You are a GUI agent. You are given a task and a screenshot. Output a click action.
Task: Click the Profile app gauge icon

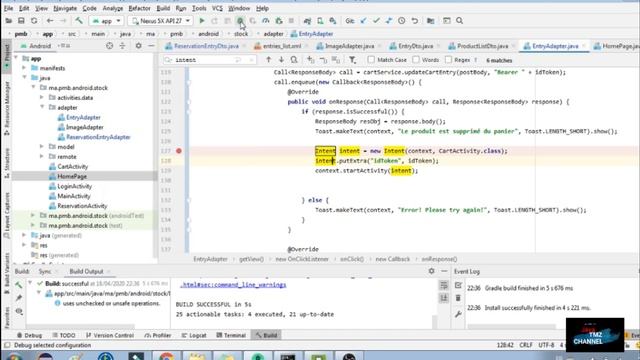pos(266,21)
